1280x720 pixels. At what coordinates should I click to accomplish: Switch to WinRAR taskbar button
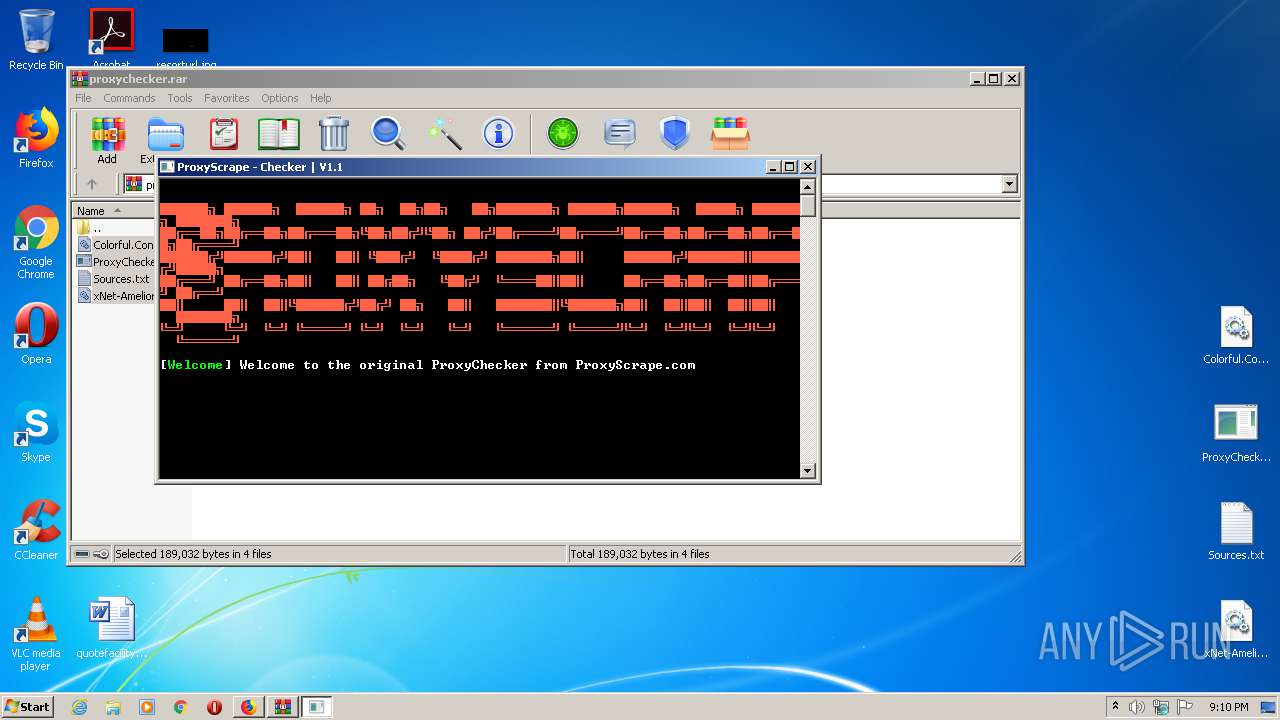(282, 707)
